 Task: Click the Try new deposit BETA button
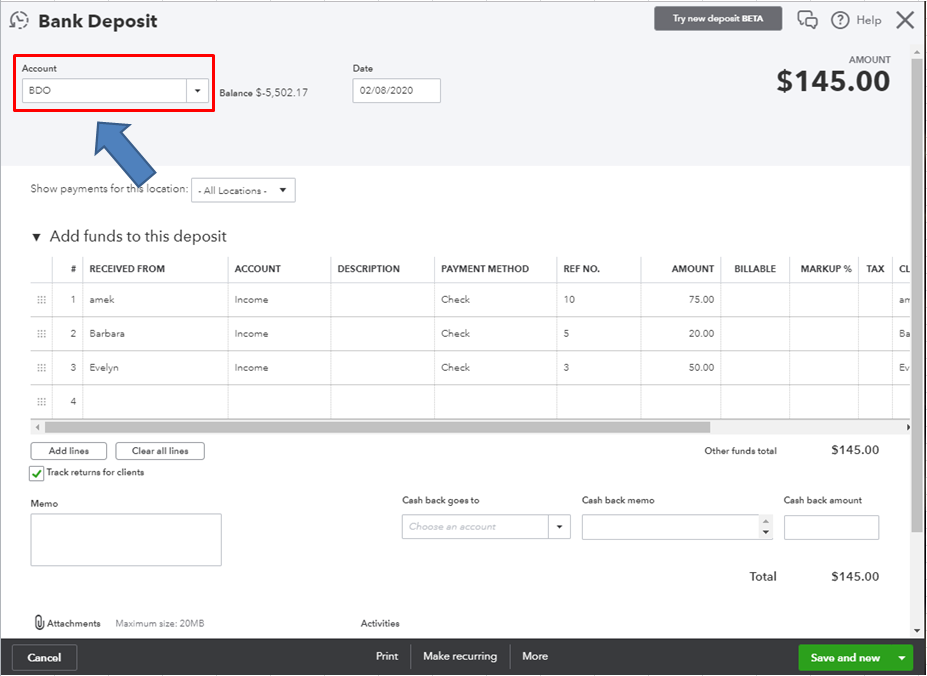(718, 18)
